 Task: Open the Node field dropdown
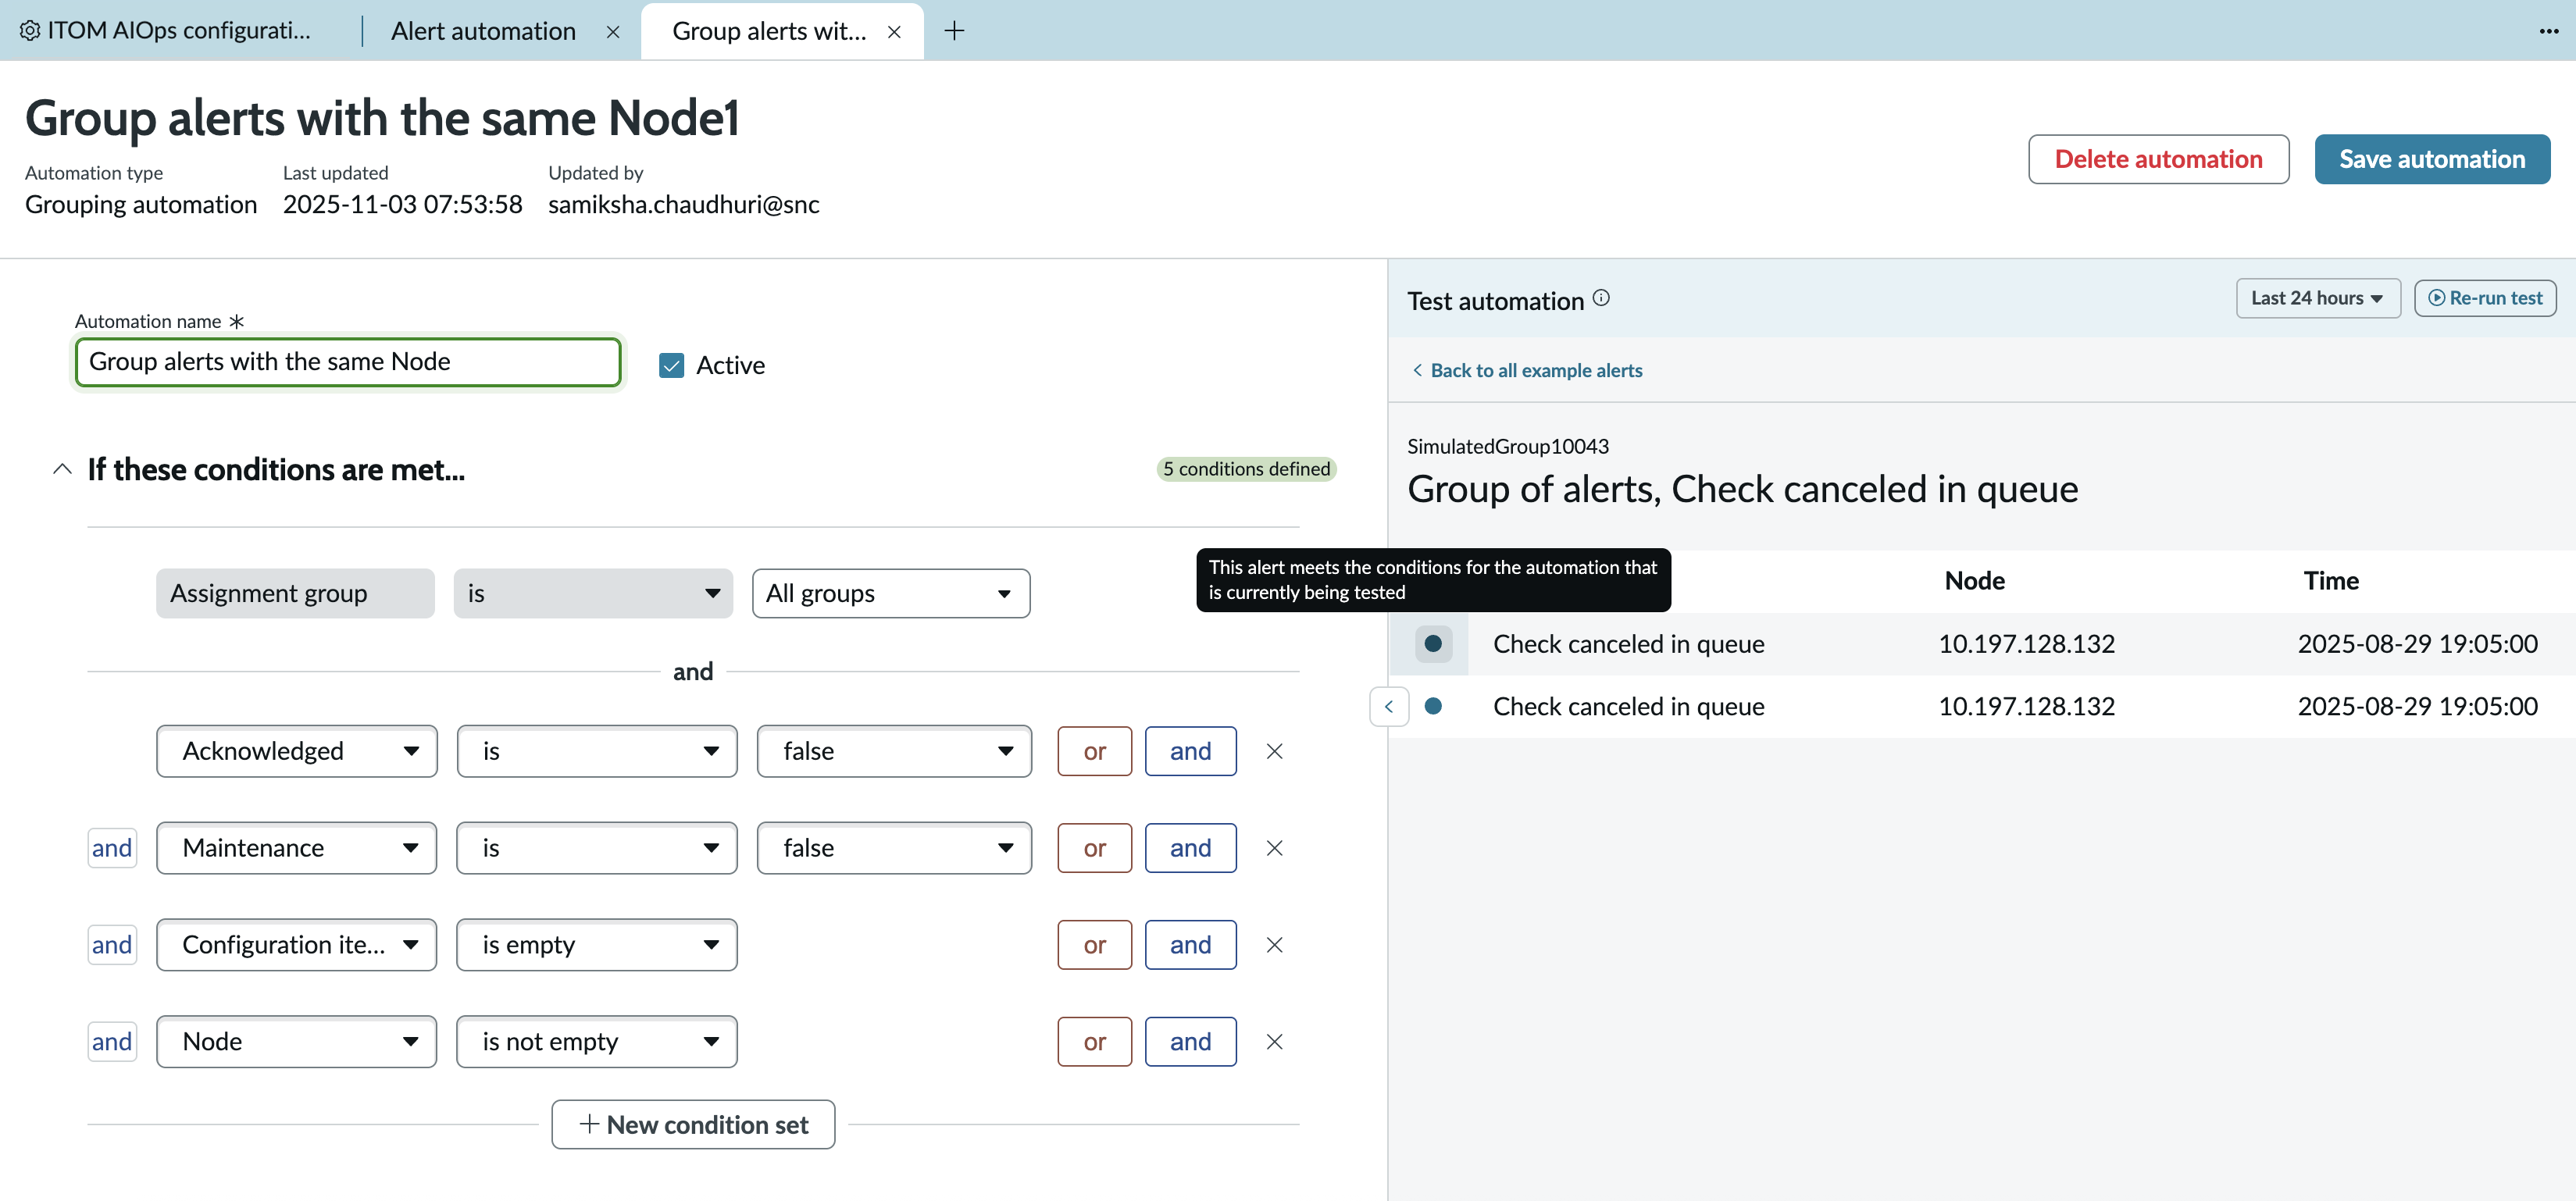[x=297, y=1042]
